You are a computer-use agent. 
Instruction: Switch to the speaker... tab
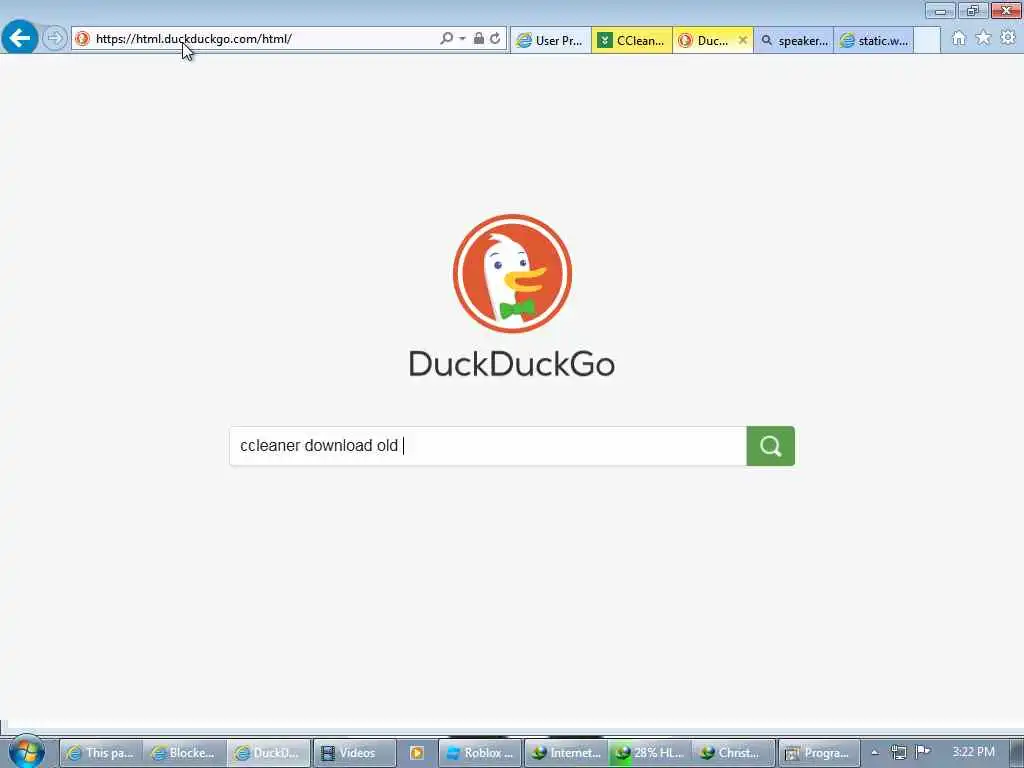794,40
